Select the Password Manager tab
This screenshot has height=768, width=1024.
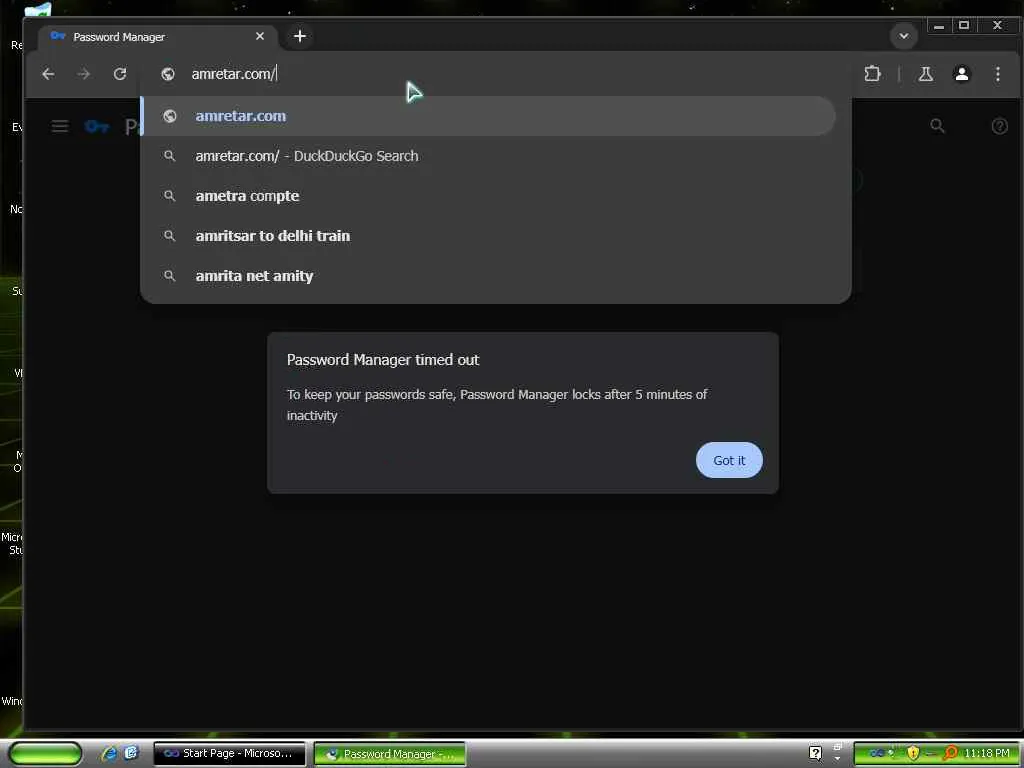(158, 37)
